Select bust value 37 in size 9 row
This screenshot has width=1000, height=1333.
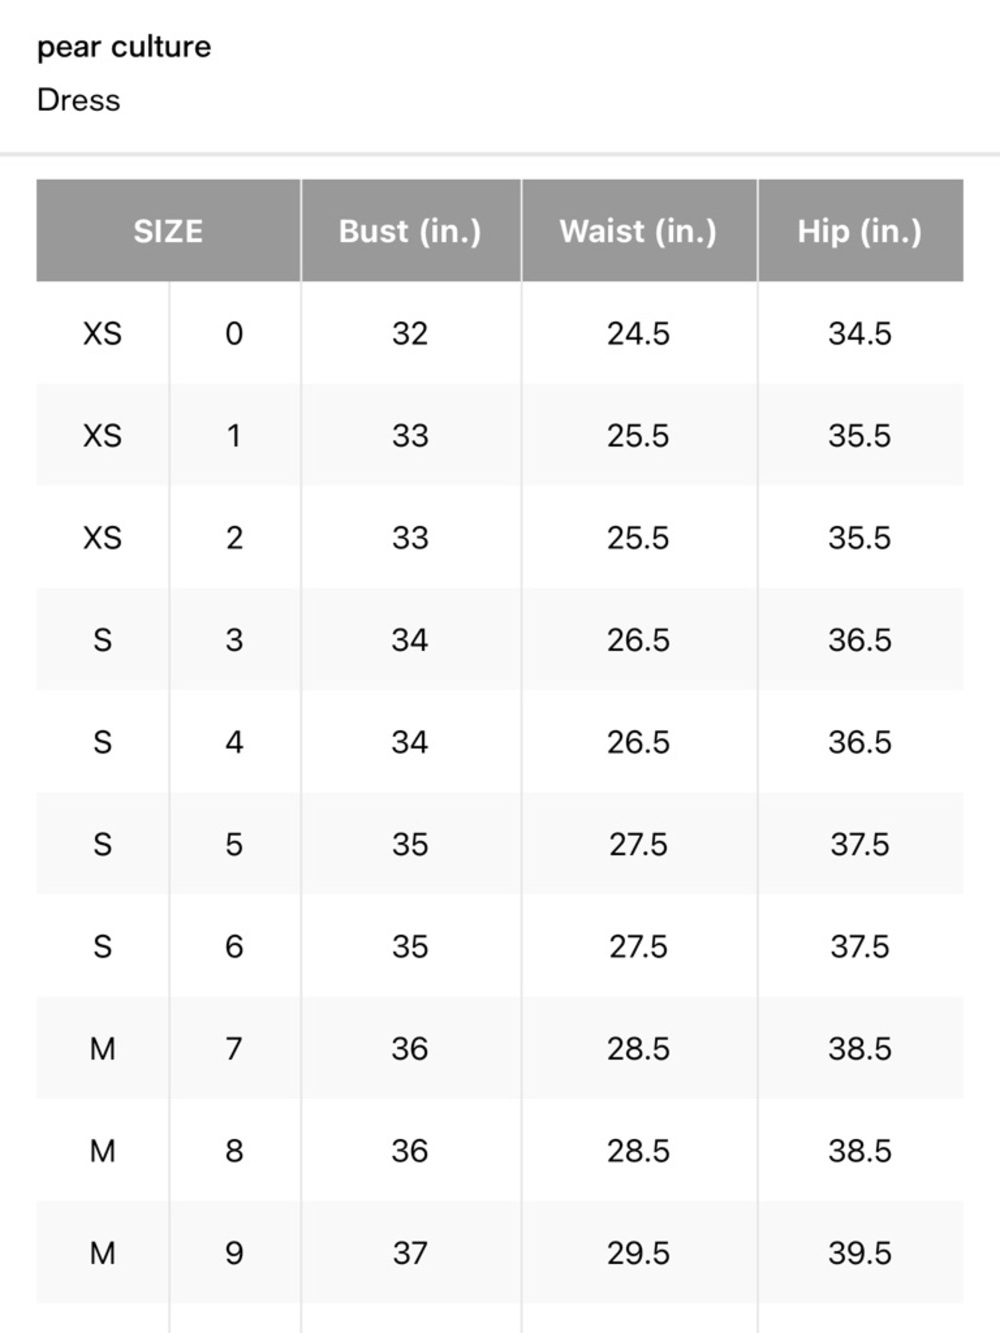tap(410, 1253)
